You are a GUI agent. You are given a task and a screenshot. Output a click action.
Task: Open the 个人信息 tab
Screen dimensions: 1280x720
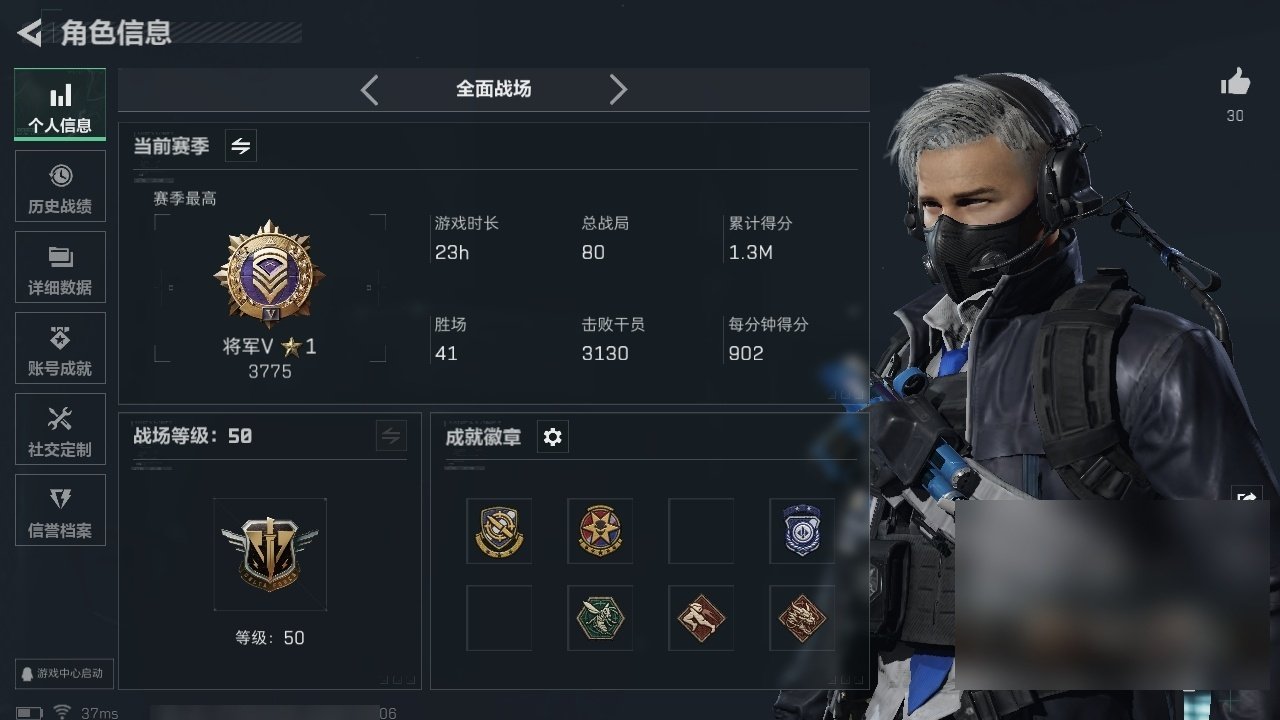(x=60, y=105)
